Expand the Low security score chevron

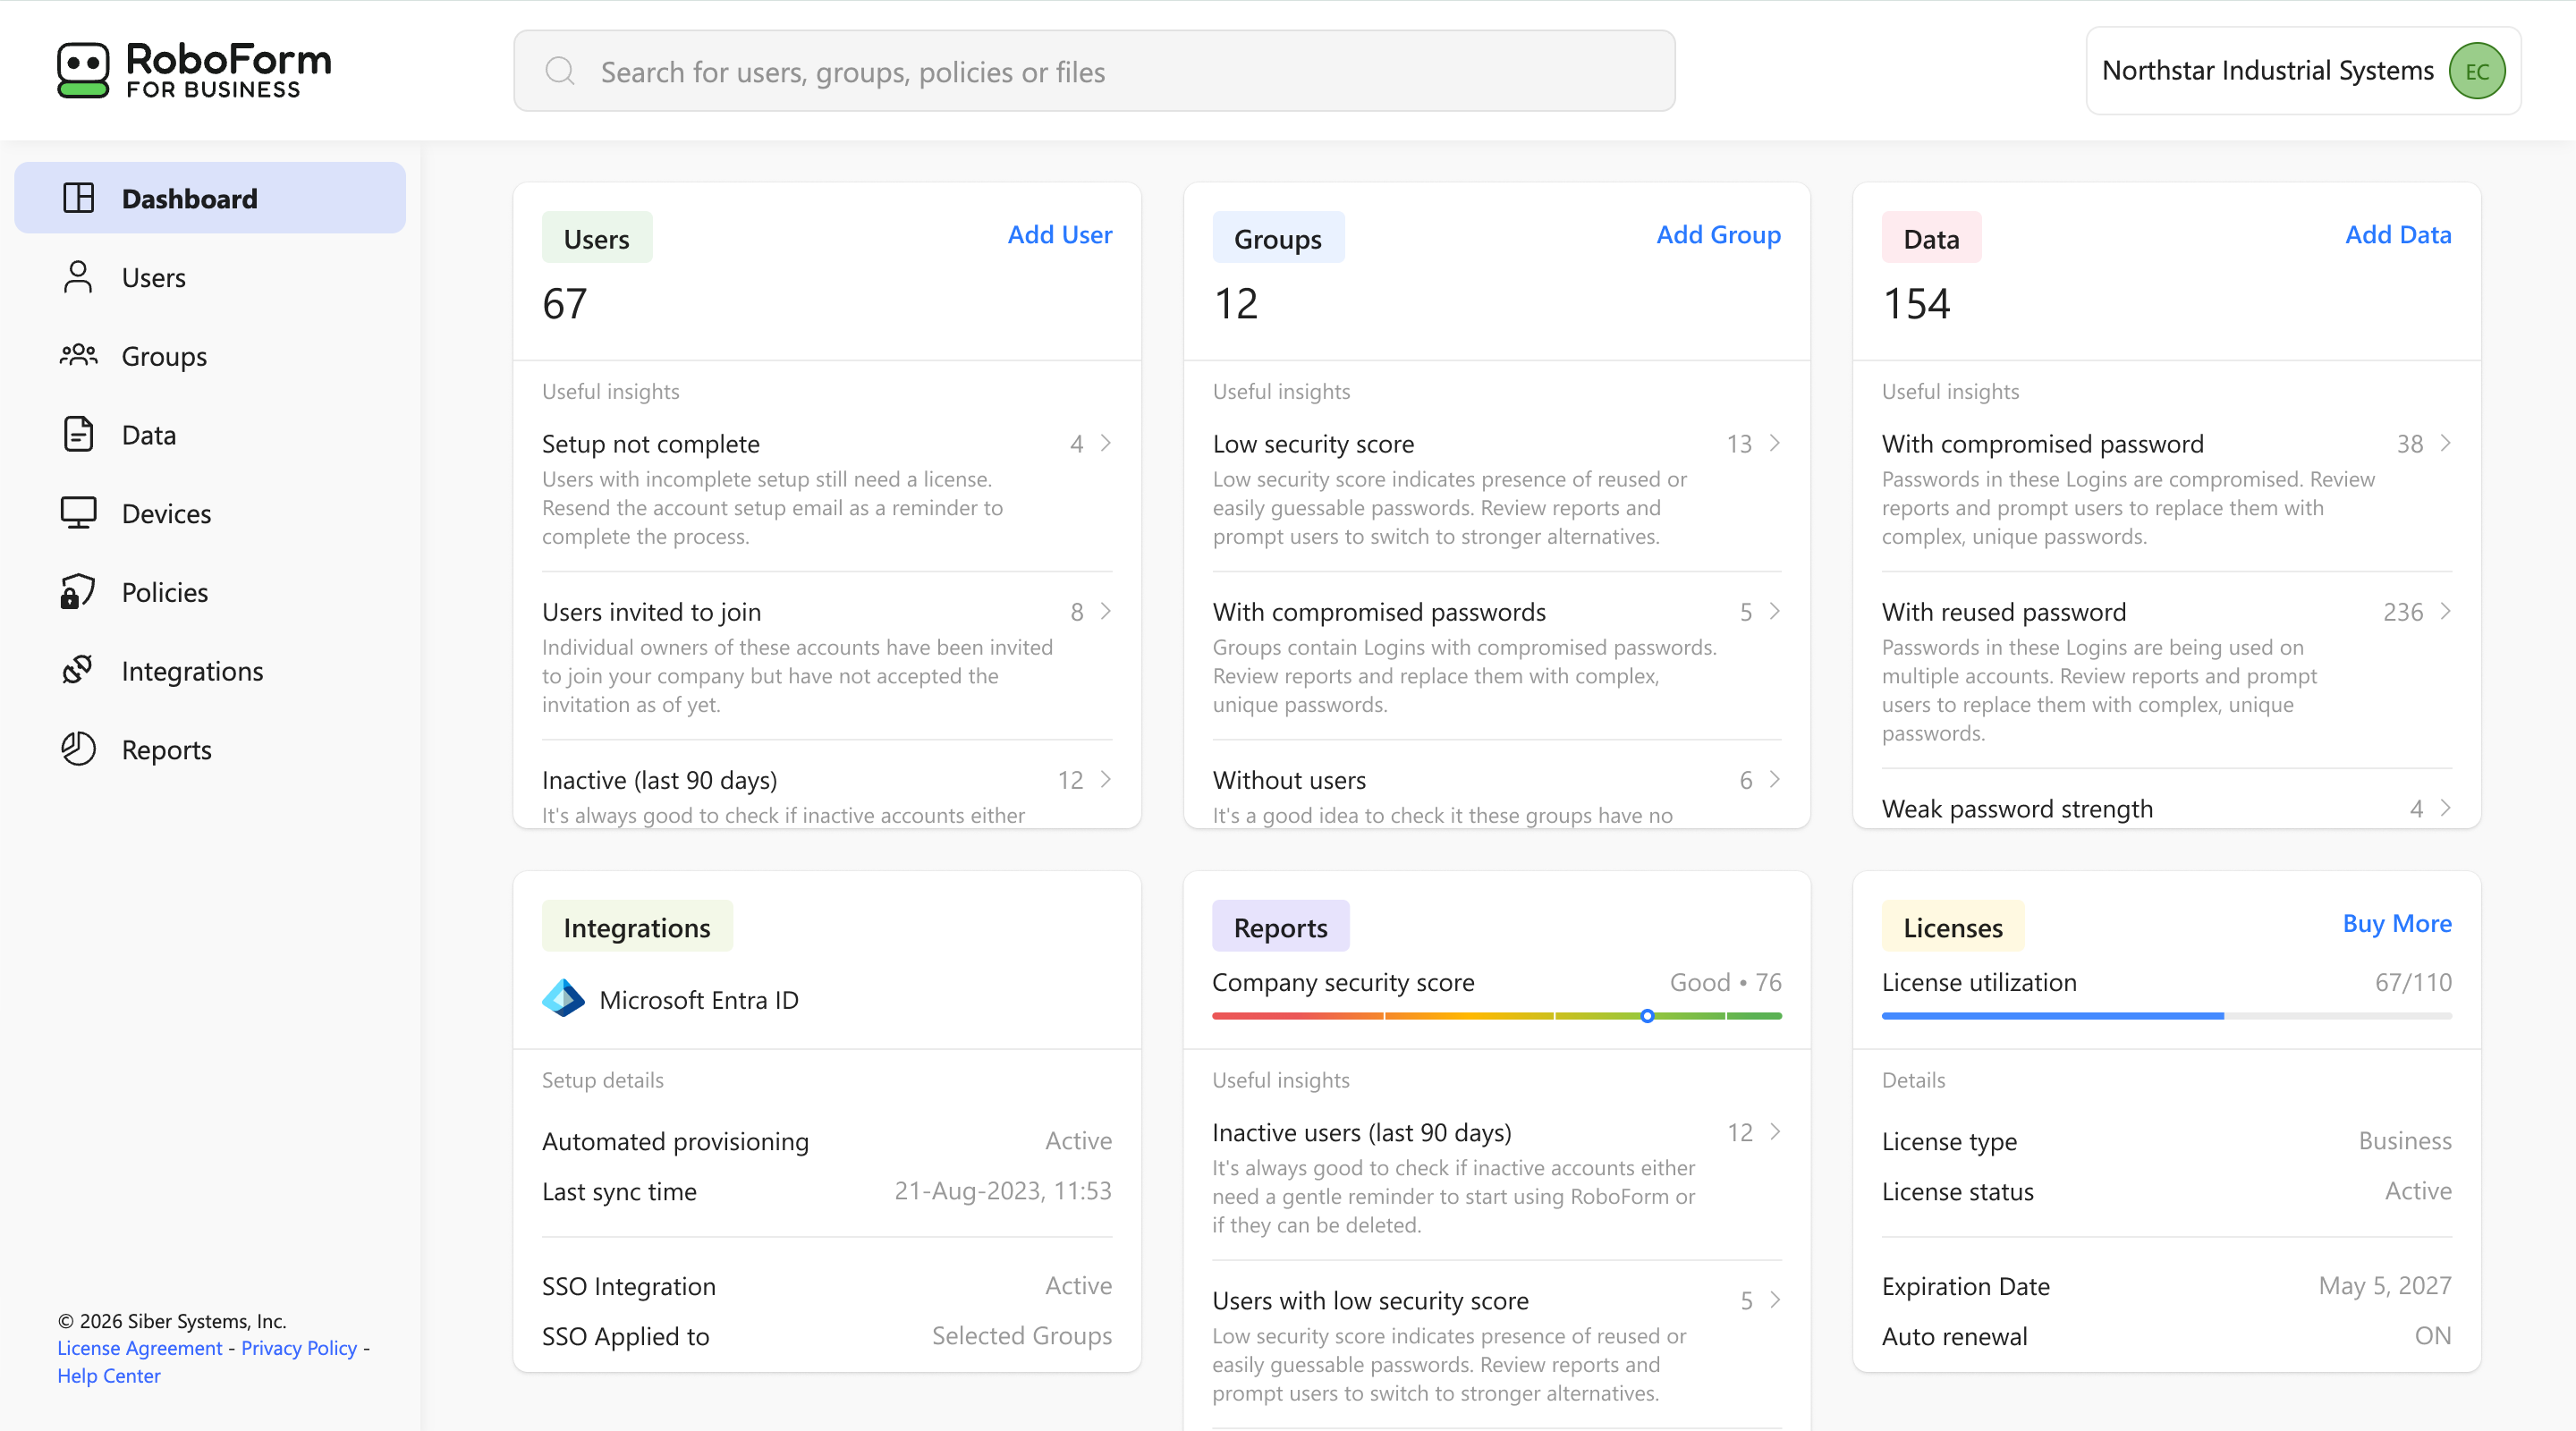click(1775, 442)
